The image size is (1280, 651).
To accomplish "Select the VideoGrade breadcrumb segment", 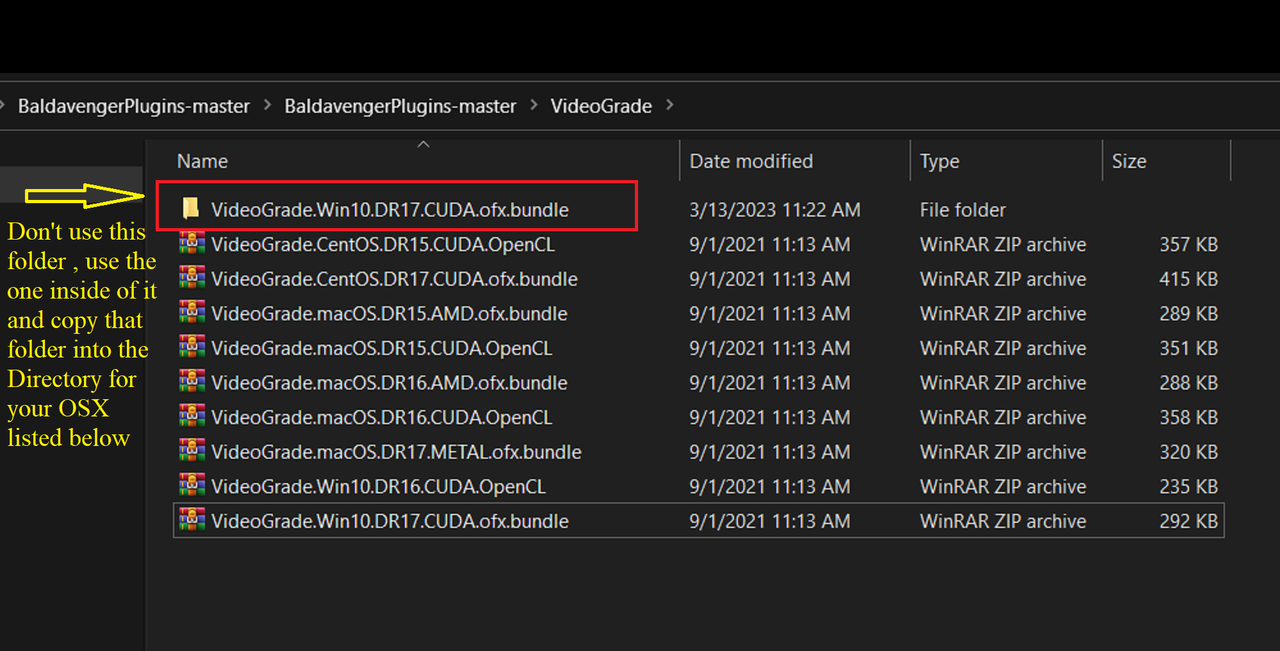I will (x=601, y=105).
